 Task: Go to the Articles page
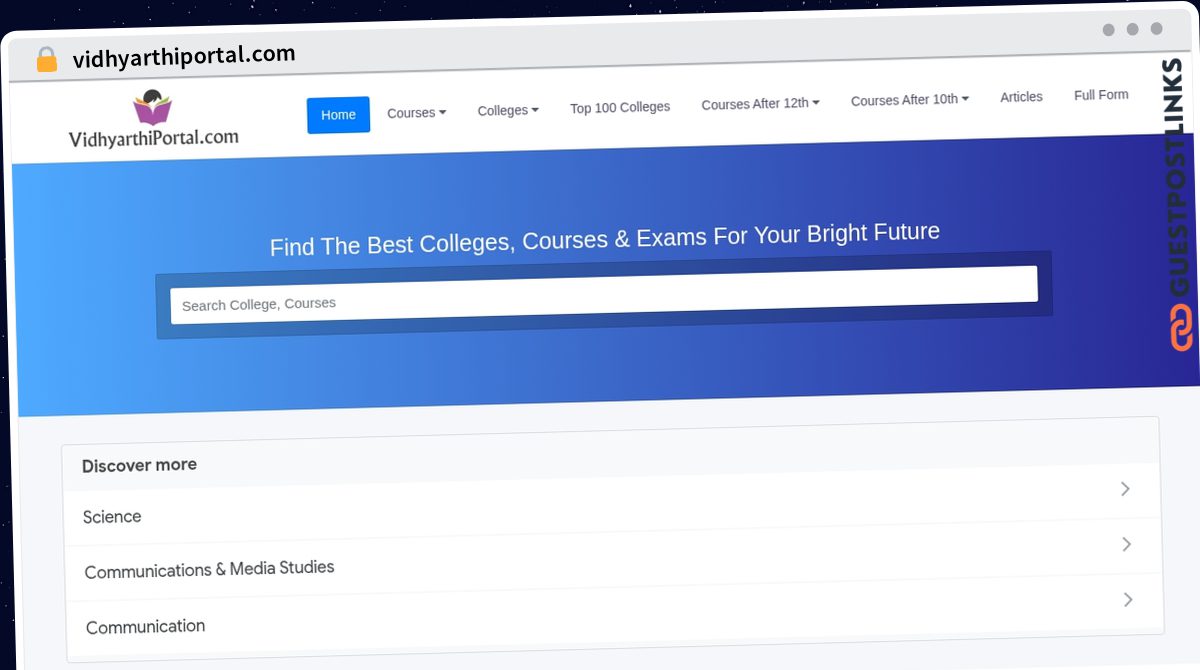tap(1021, 97)
